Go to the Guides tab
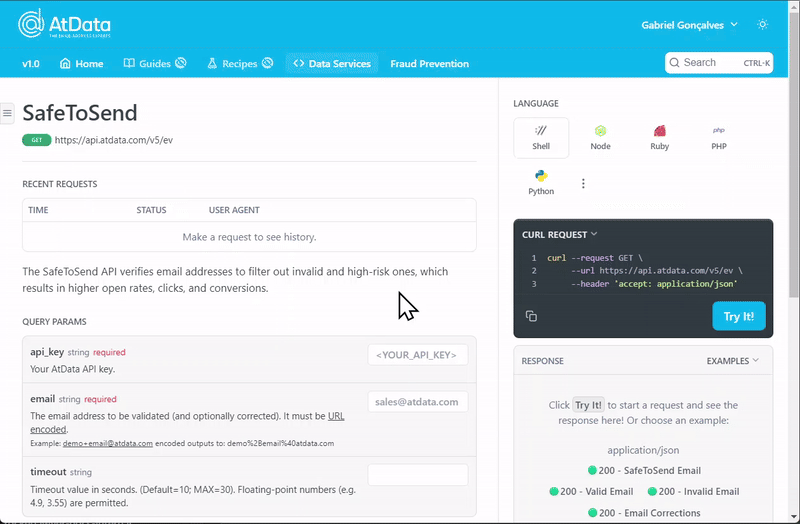Screen dimensions: 800x524 tap(155, 63)
